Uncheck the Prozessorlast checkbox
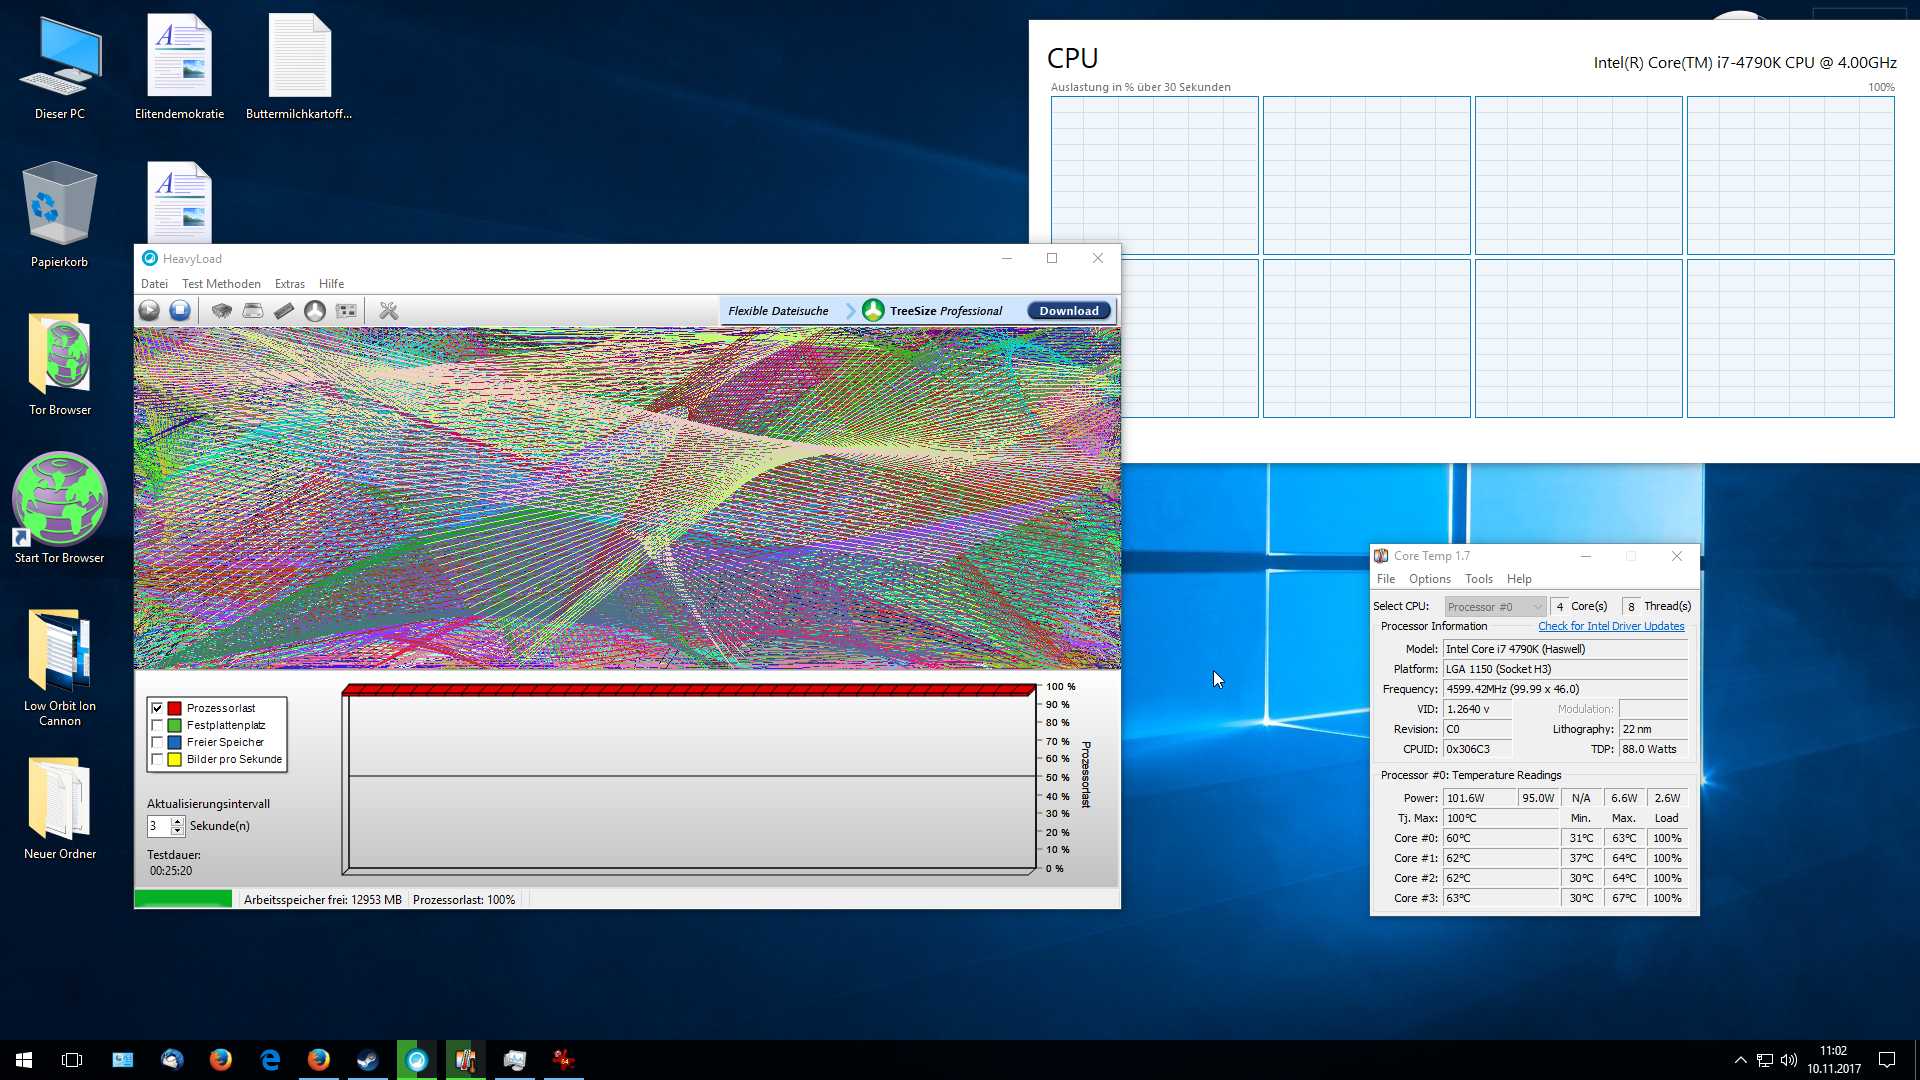Viewport: 1920px width, 1080px height. (x=157, y=708)
